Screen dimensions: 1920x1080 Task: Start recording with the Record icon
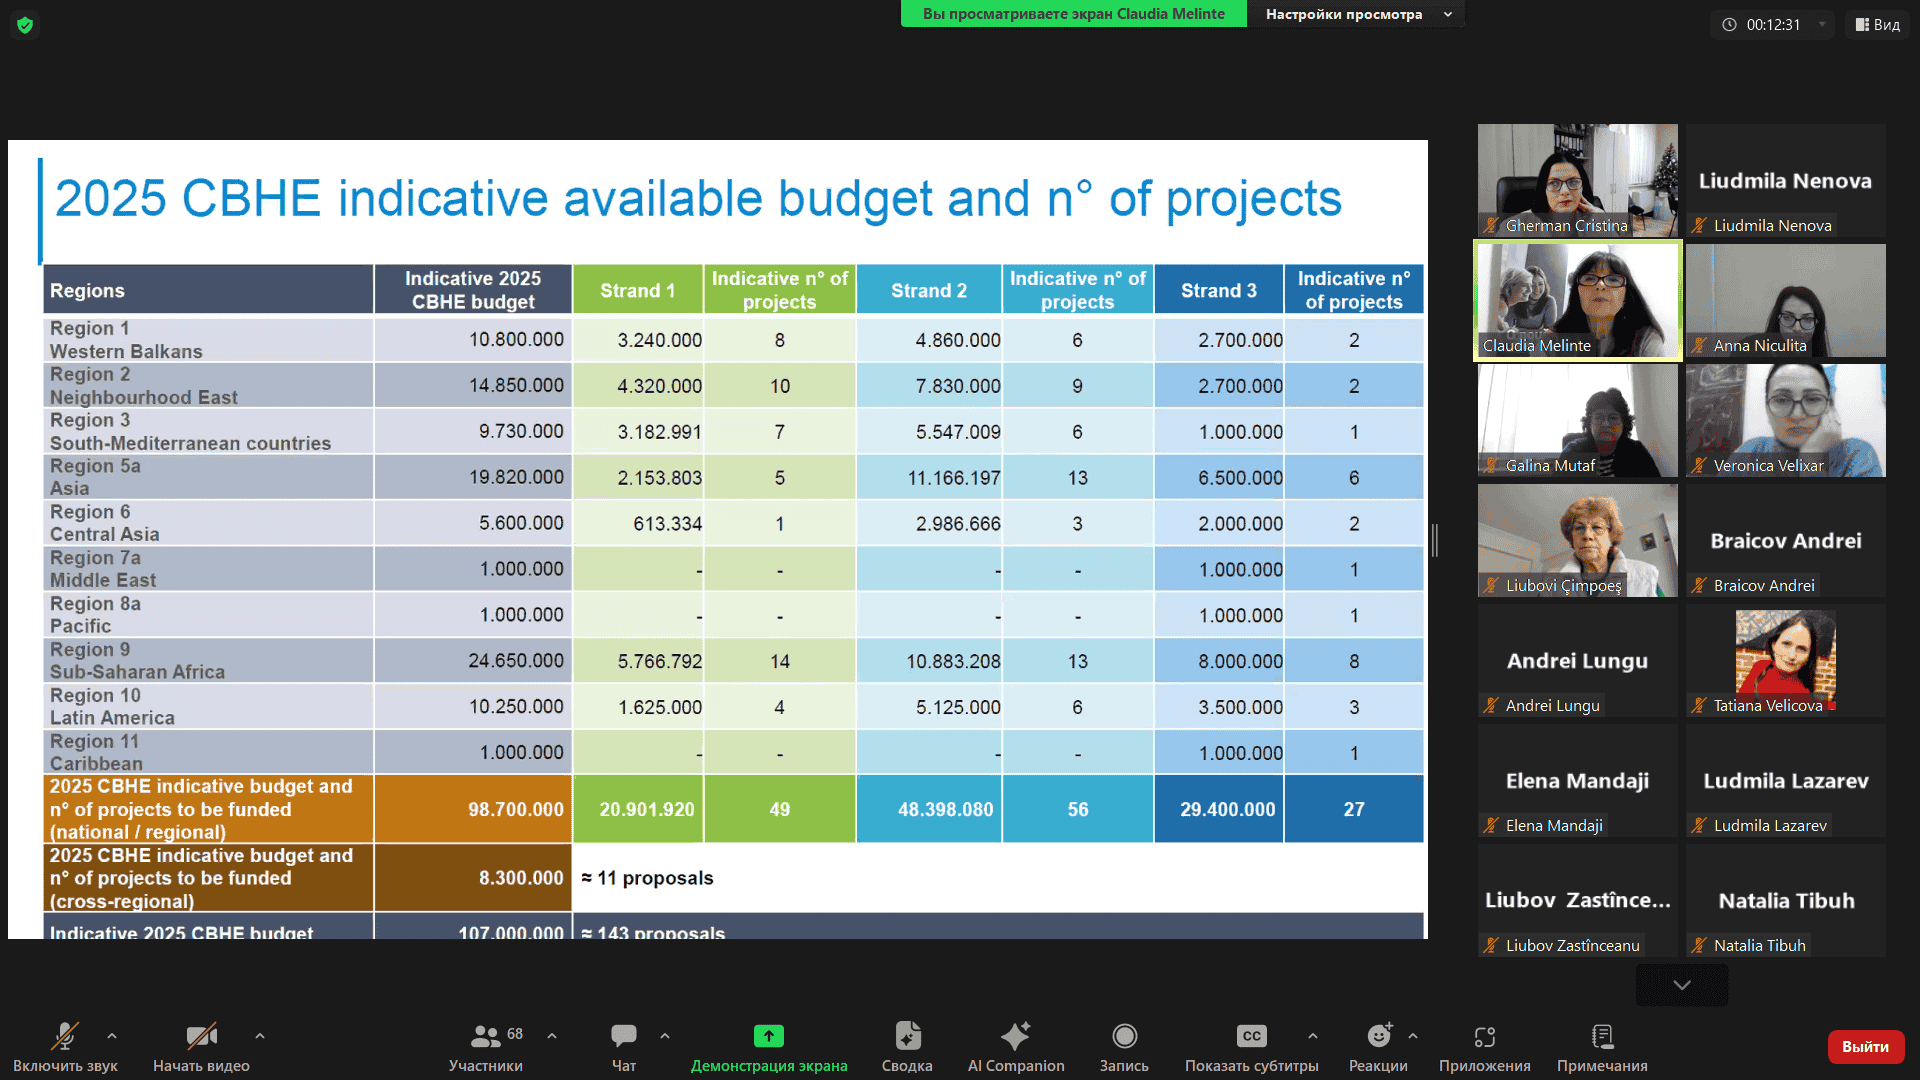[1124, 1037]
